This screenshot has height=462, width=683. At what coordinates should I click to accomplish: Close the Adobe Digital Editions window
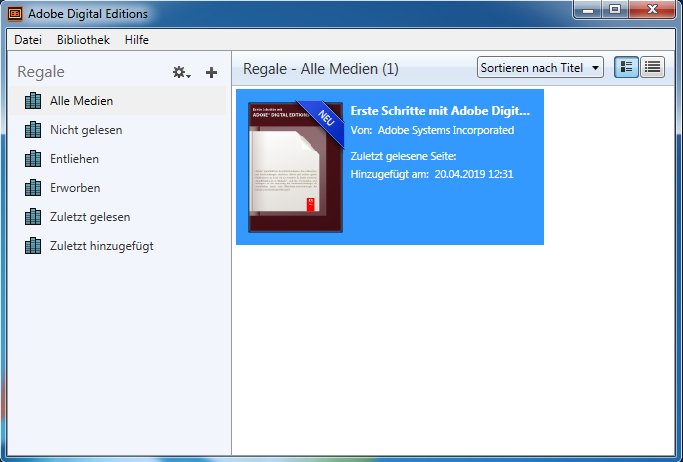point(652,10)
